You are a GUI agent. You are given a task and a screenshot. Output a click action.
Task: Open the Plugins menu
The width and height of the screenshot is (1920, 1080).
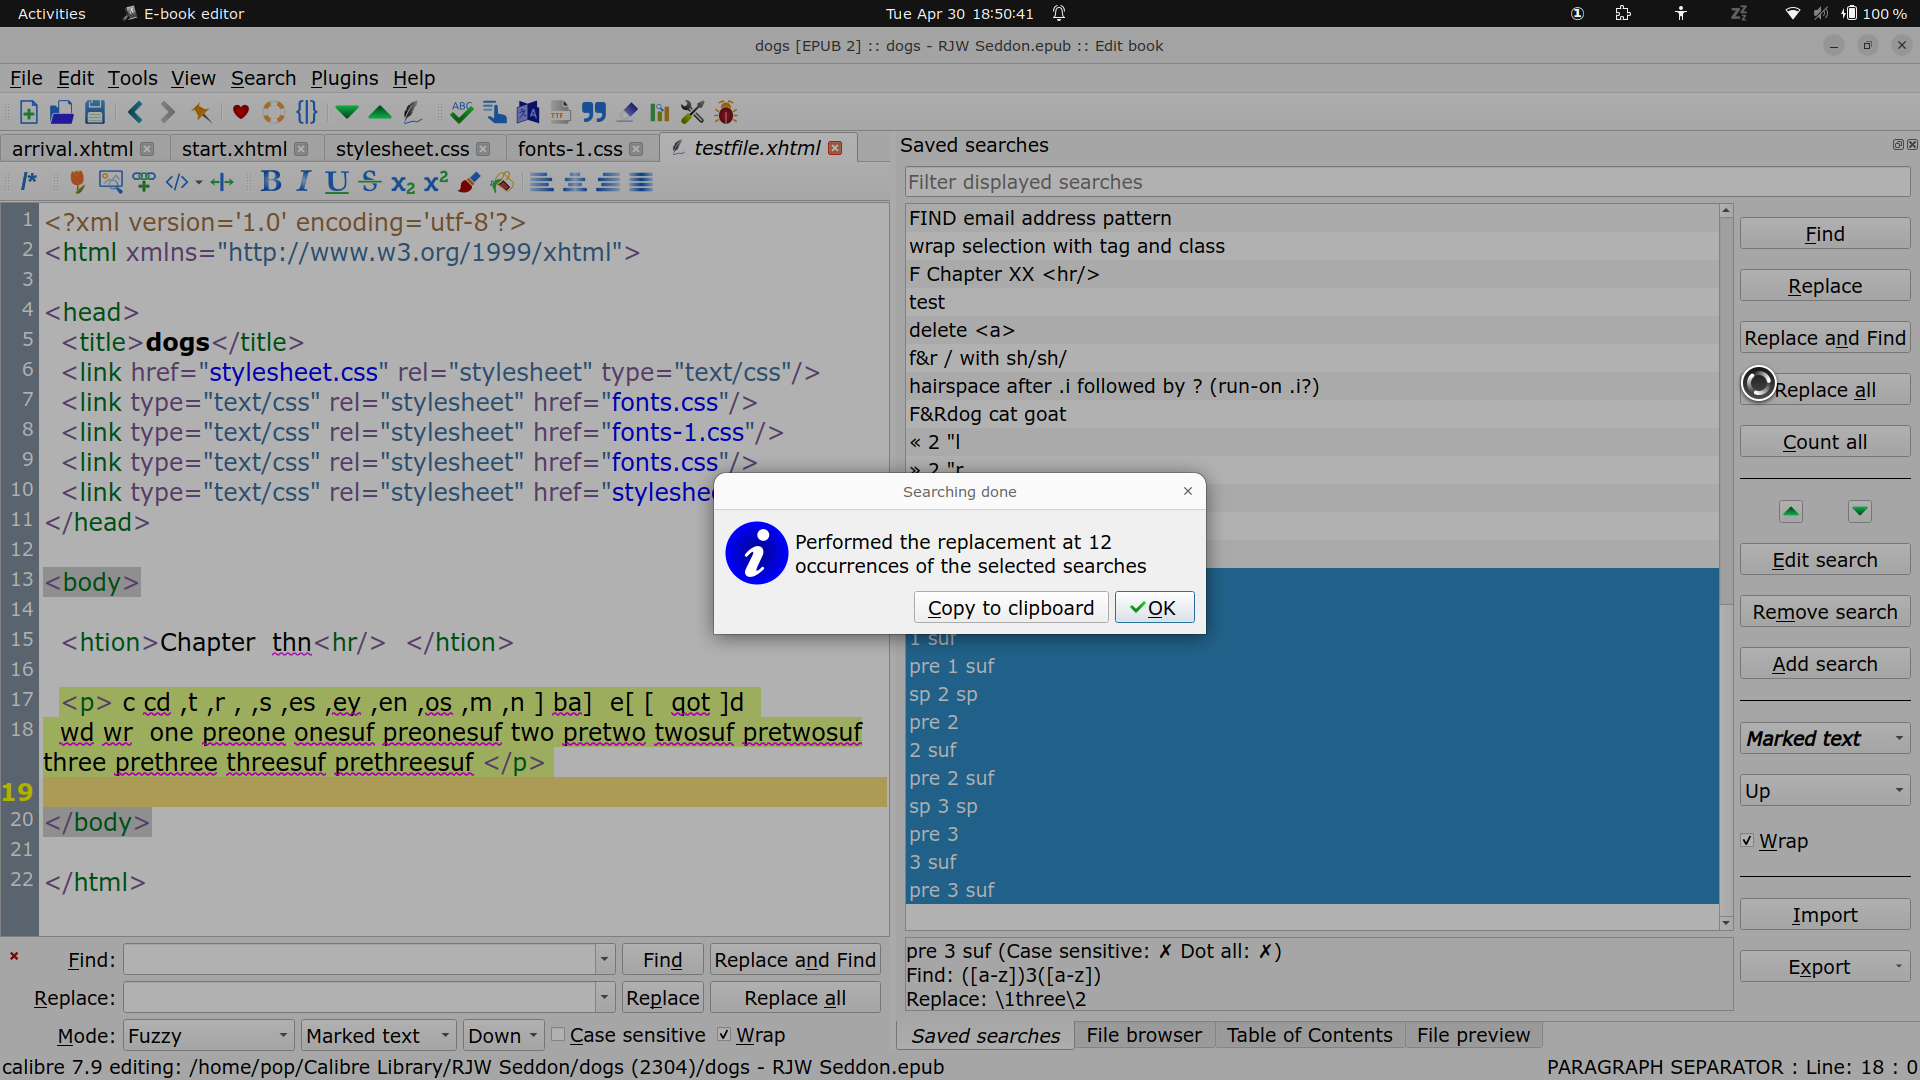(x=344, y=78)
